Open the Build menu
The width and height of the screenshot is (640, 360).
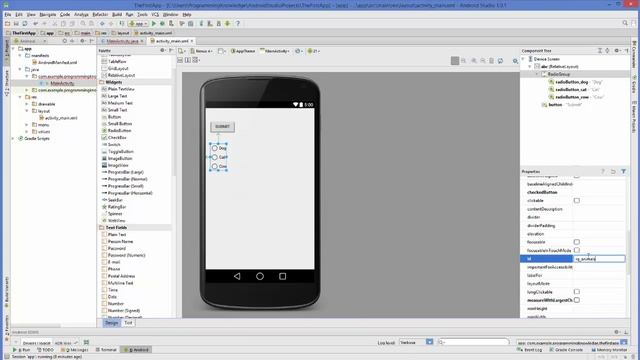[117, 14]
